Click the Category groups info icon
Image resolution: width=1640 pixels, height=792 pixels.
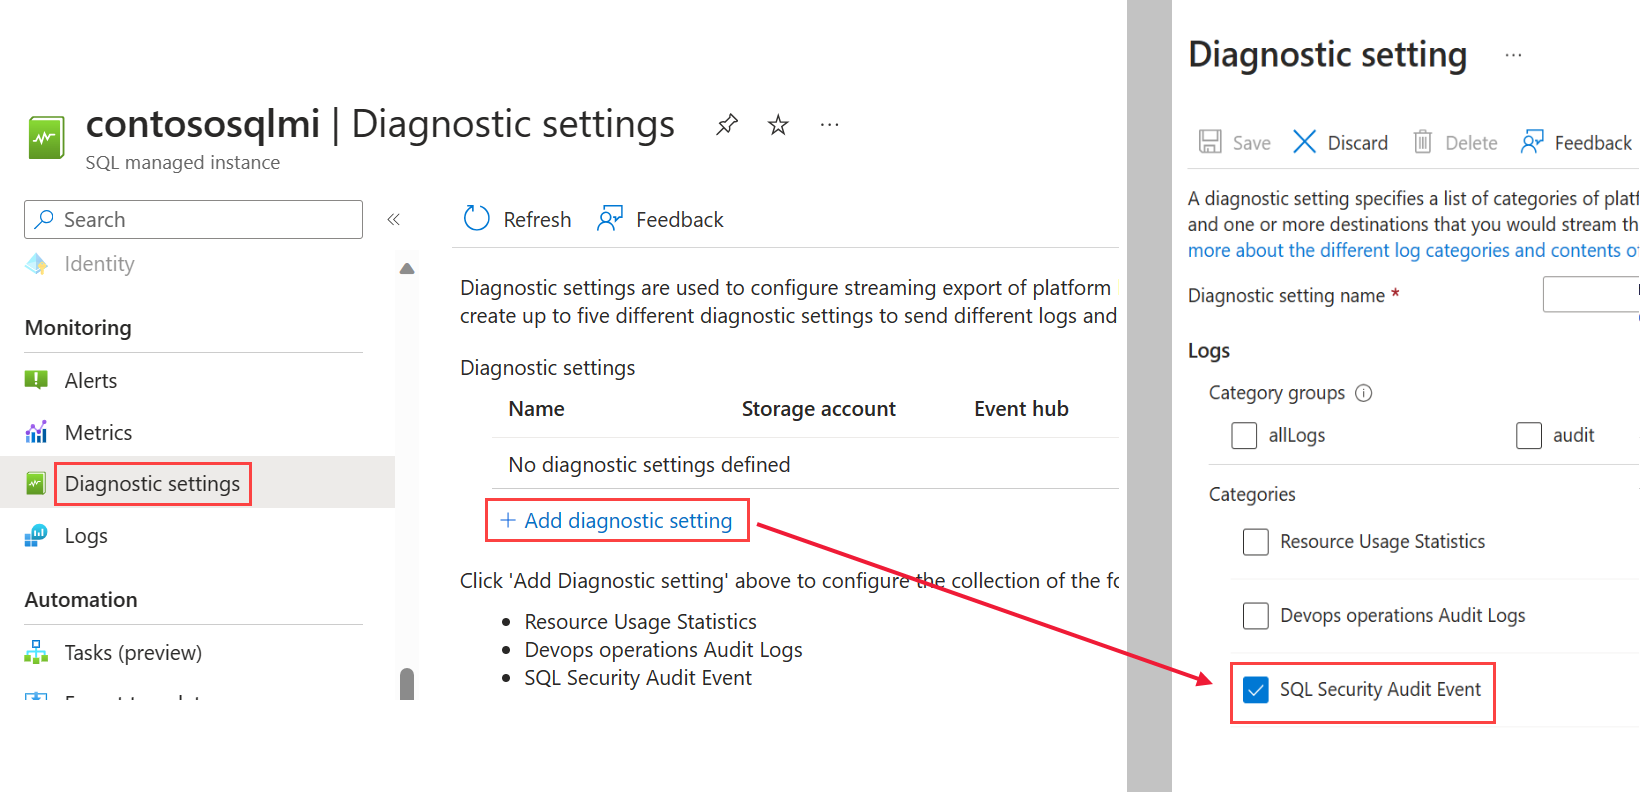coord(1364,392)
